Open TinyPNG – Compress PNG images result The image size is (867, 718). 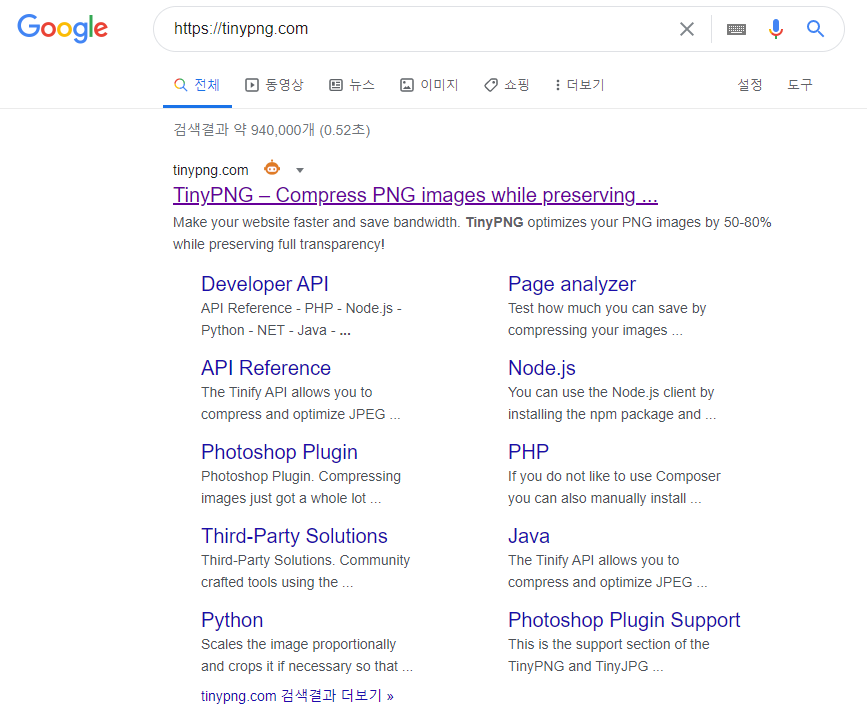[x=415, y=195]
